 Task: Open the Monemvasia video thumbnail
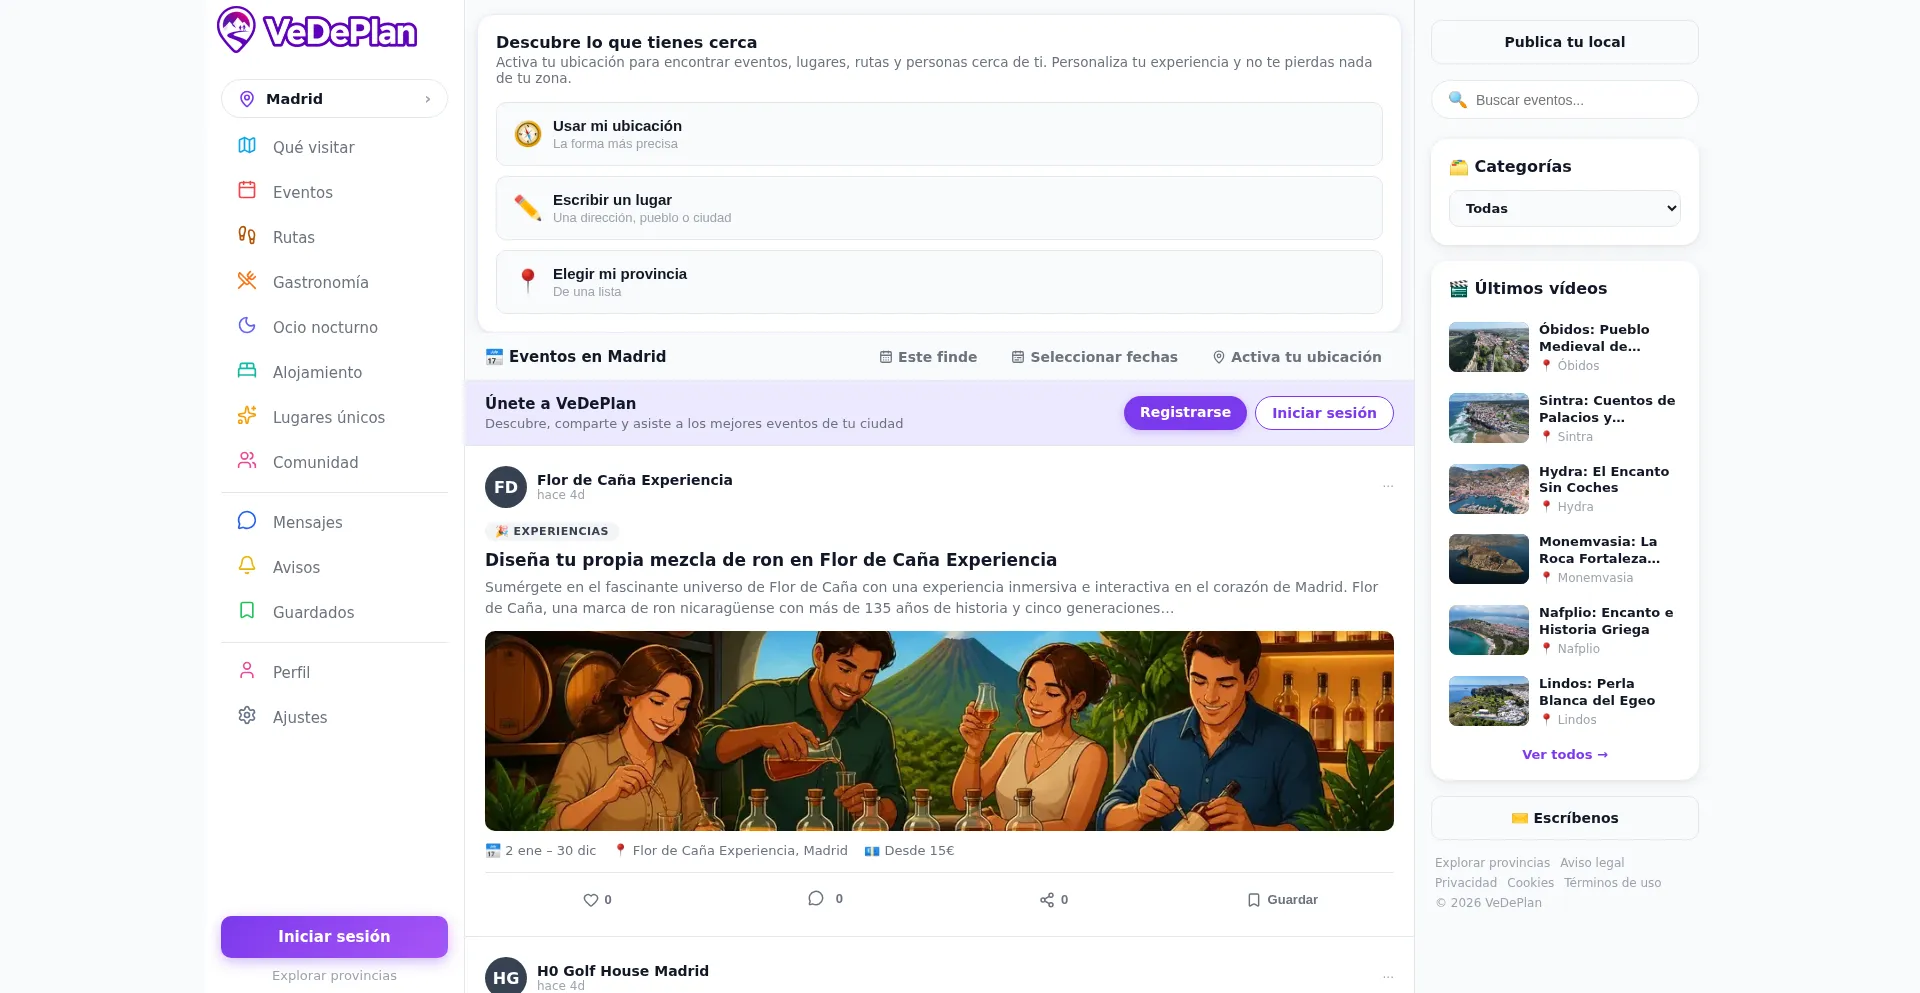(1489, 559)
